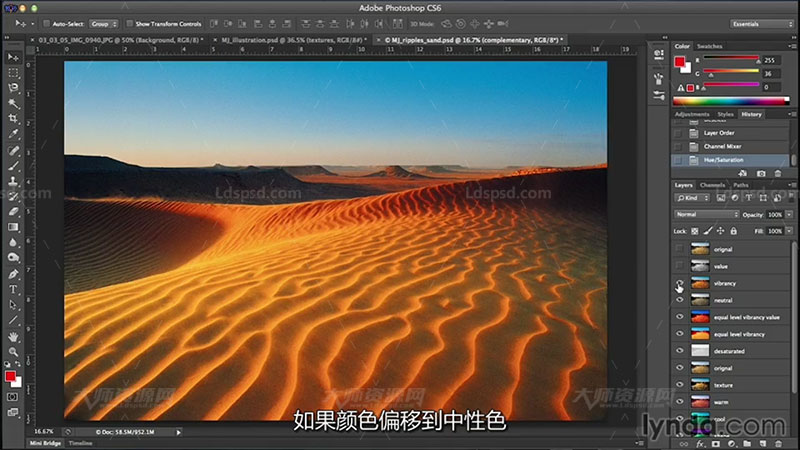Click the foreground color swatch in Color panel
This screenshot has width=800, height=450.
click(679, 62)
